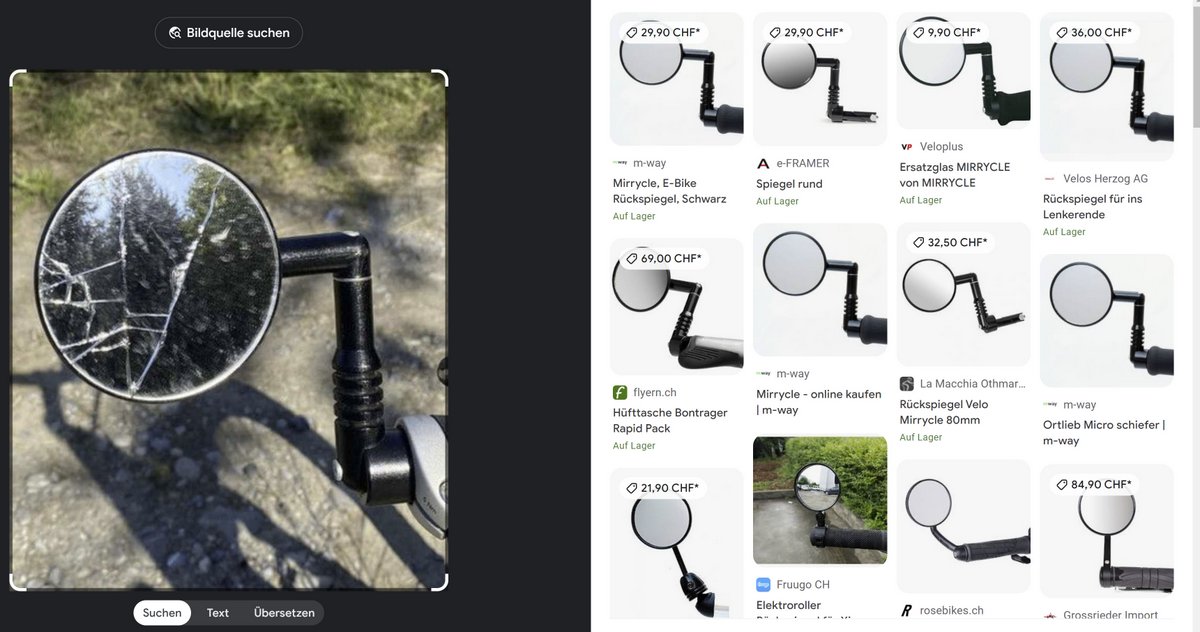Click the 69,00 CHF Hüfttasche thumbnail

click(x=677, y=307)
